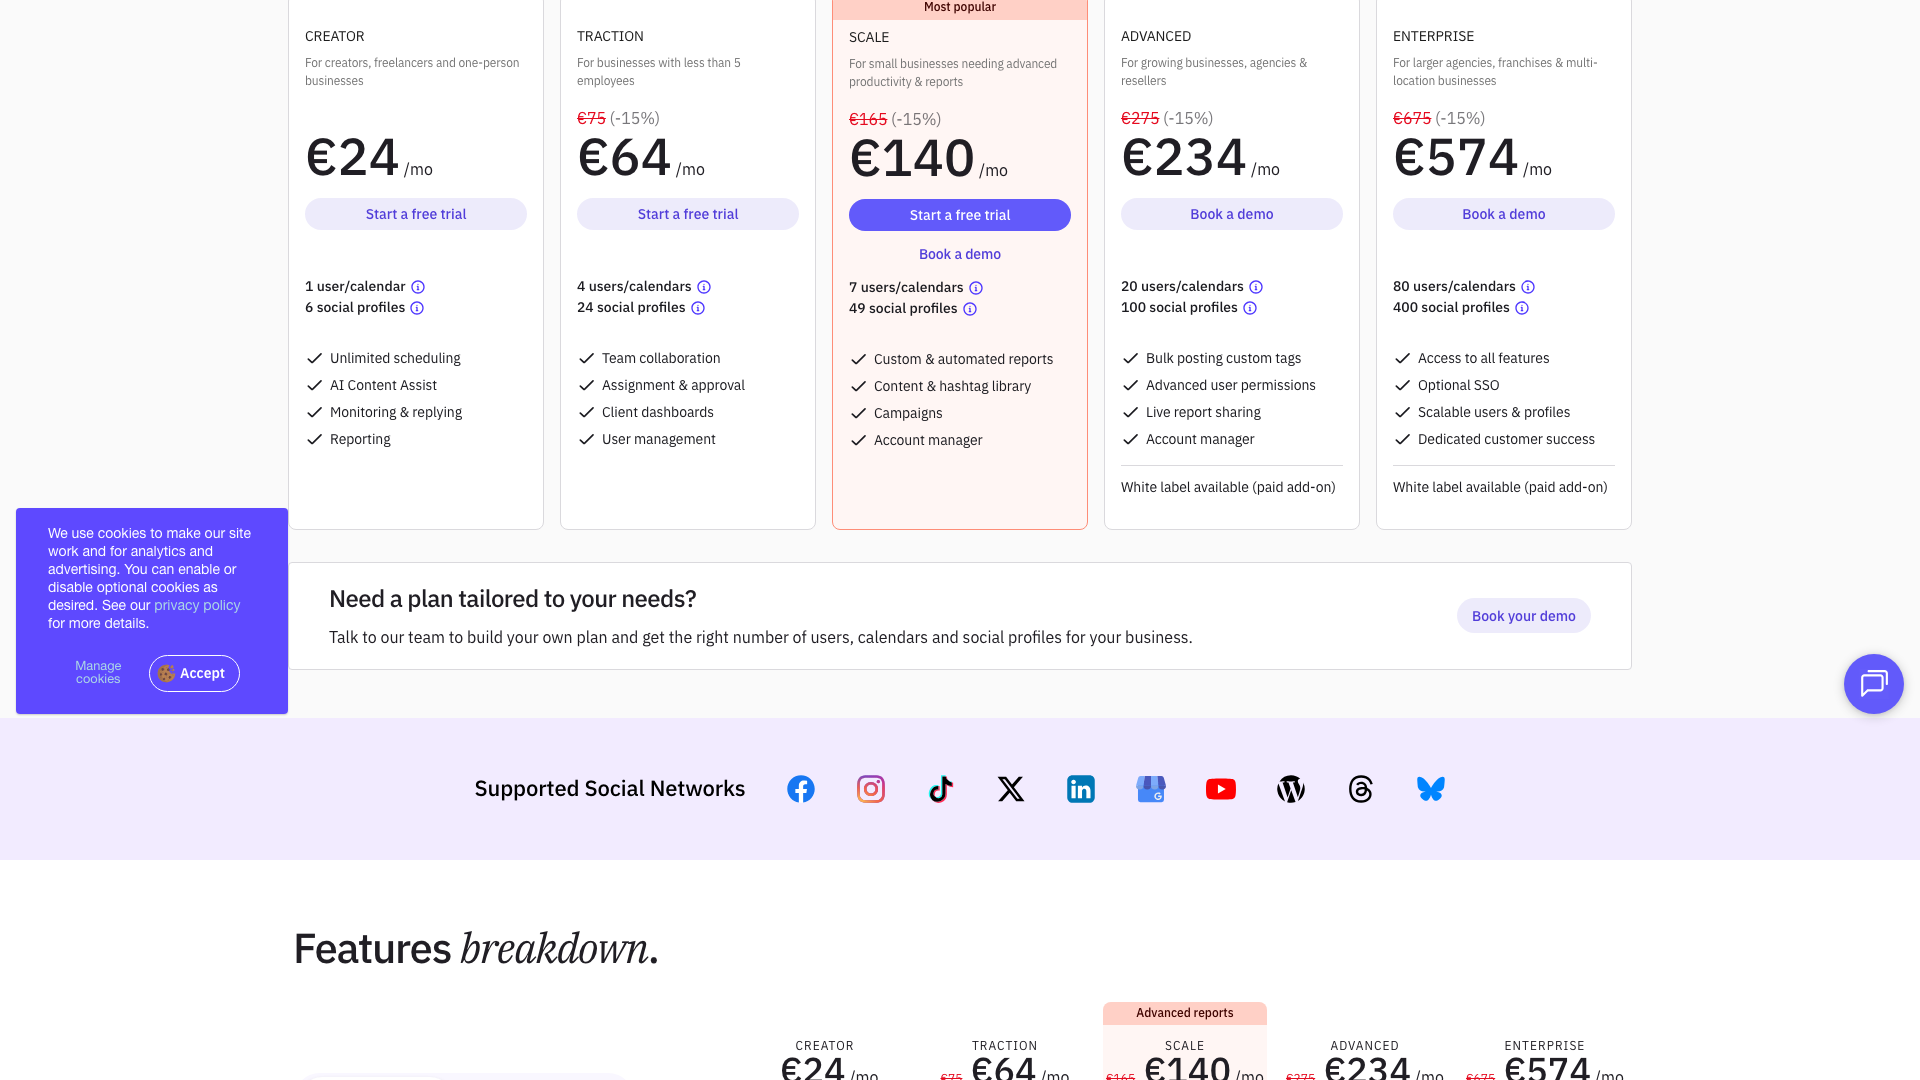Image resolution: width=1920 pixels, height=1080 pixels.
Task: Click the Google Business Profile icon
Action: 1150,789
